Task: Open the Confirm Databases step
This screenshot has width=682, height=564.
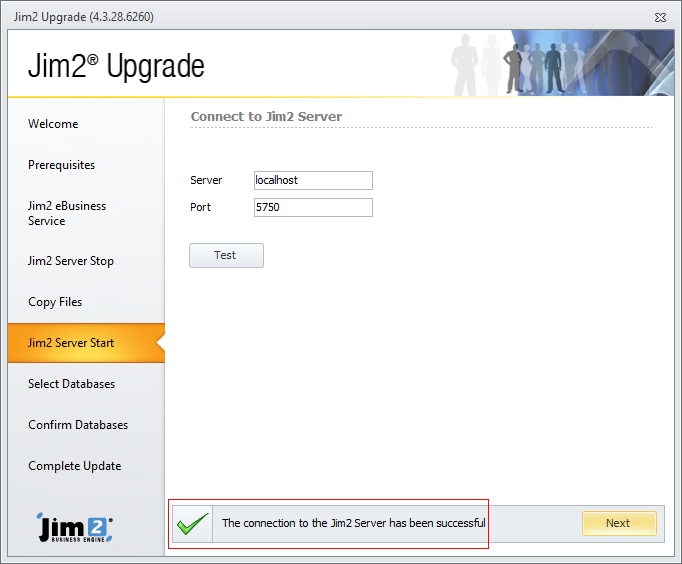Action: (78, 425)
